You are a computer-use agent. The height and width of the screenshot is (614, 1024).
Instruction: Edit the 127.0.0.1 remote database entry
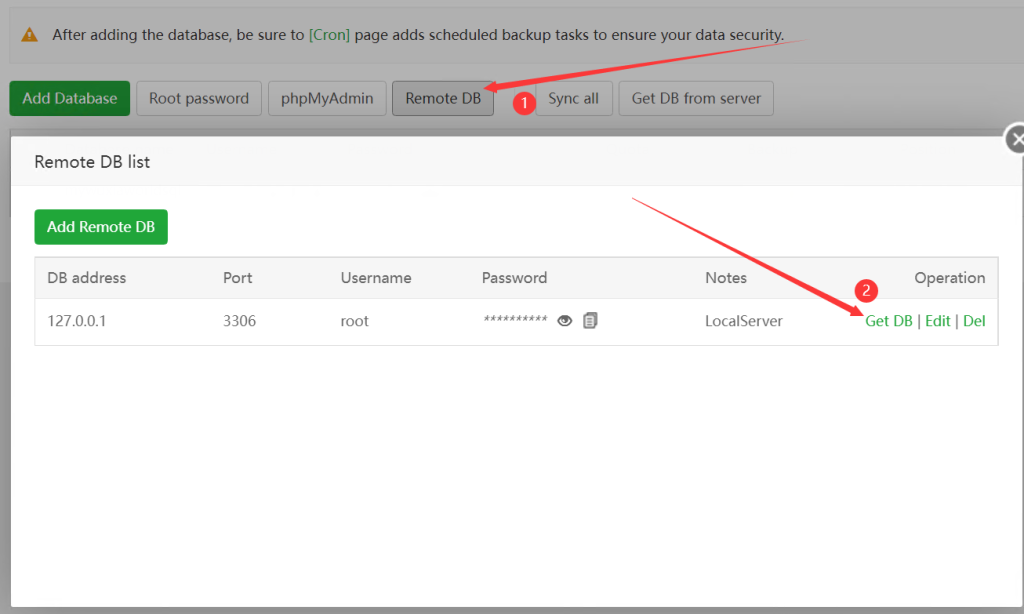(x=937, y=321)
